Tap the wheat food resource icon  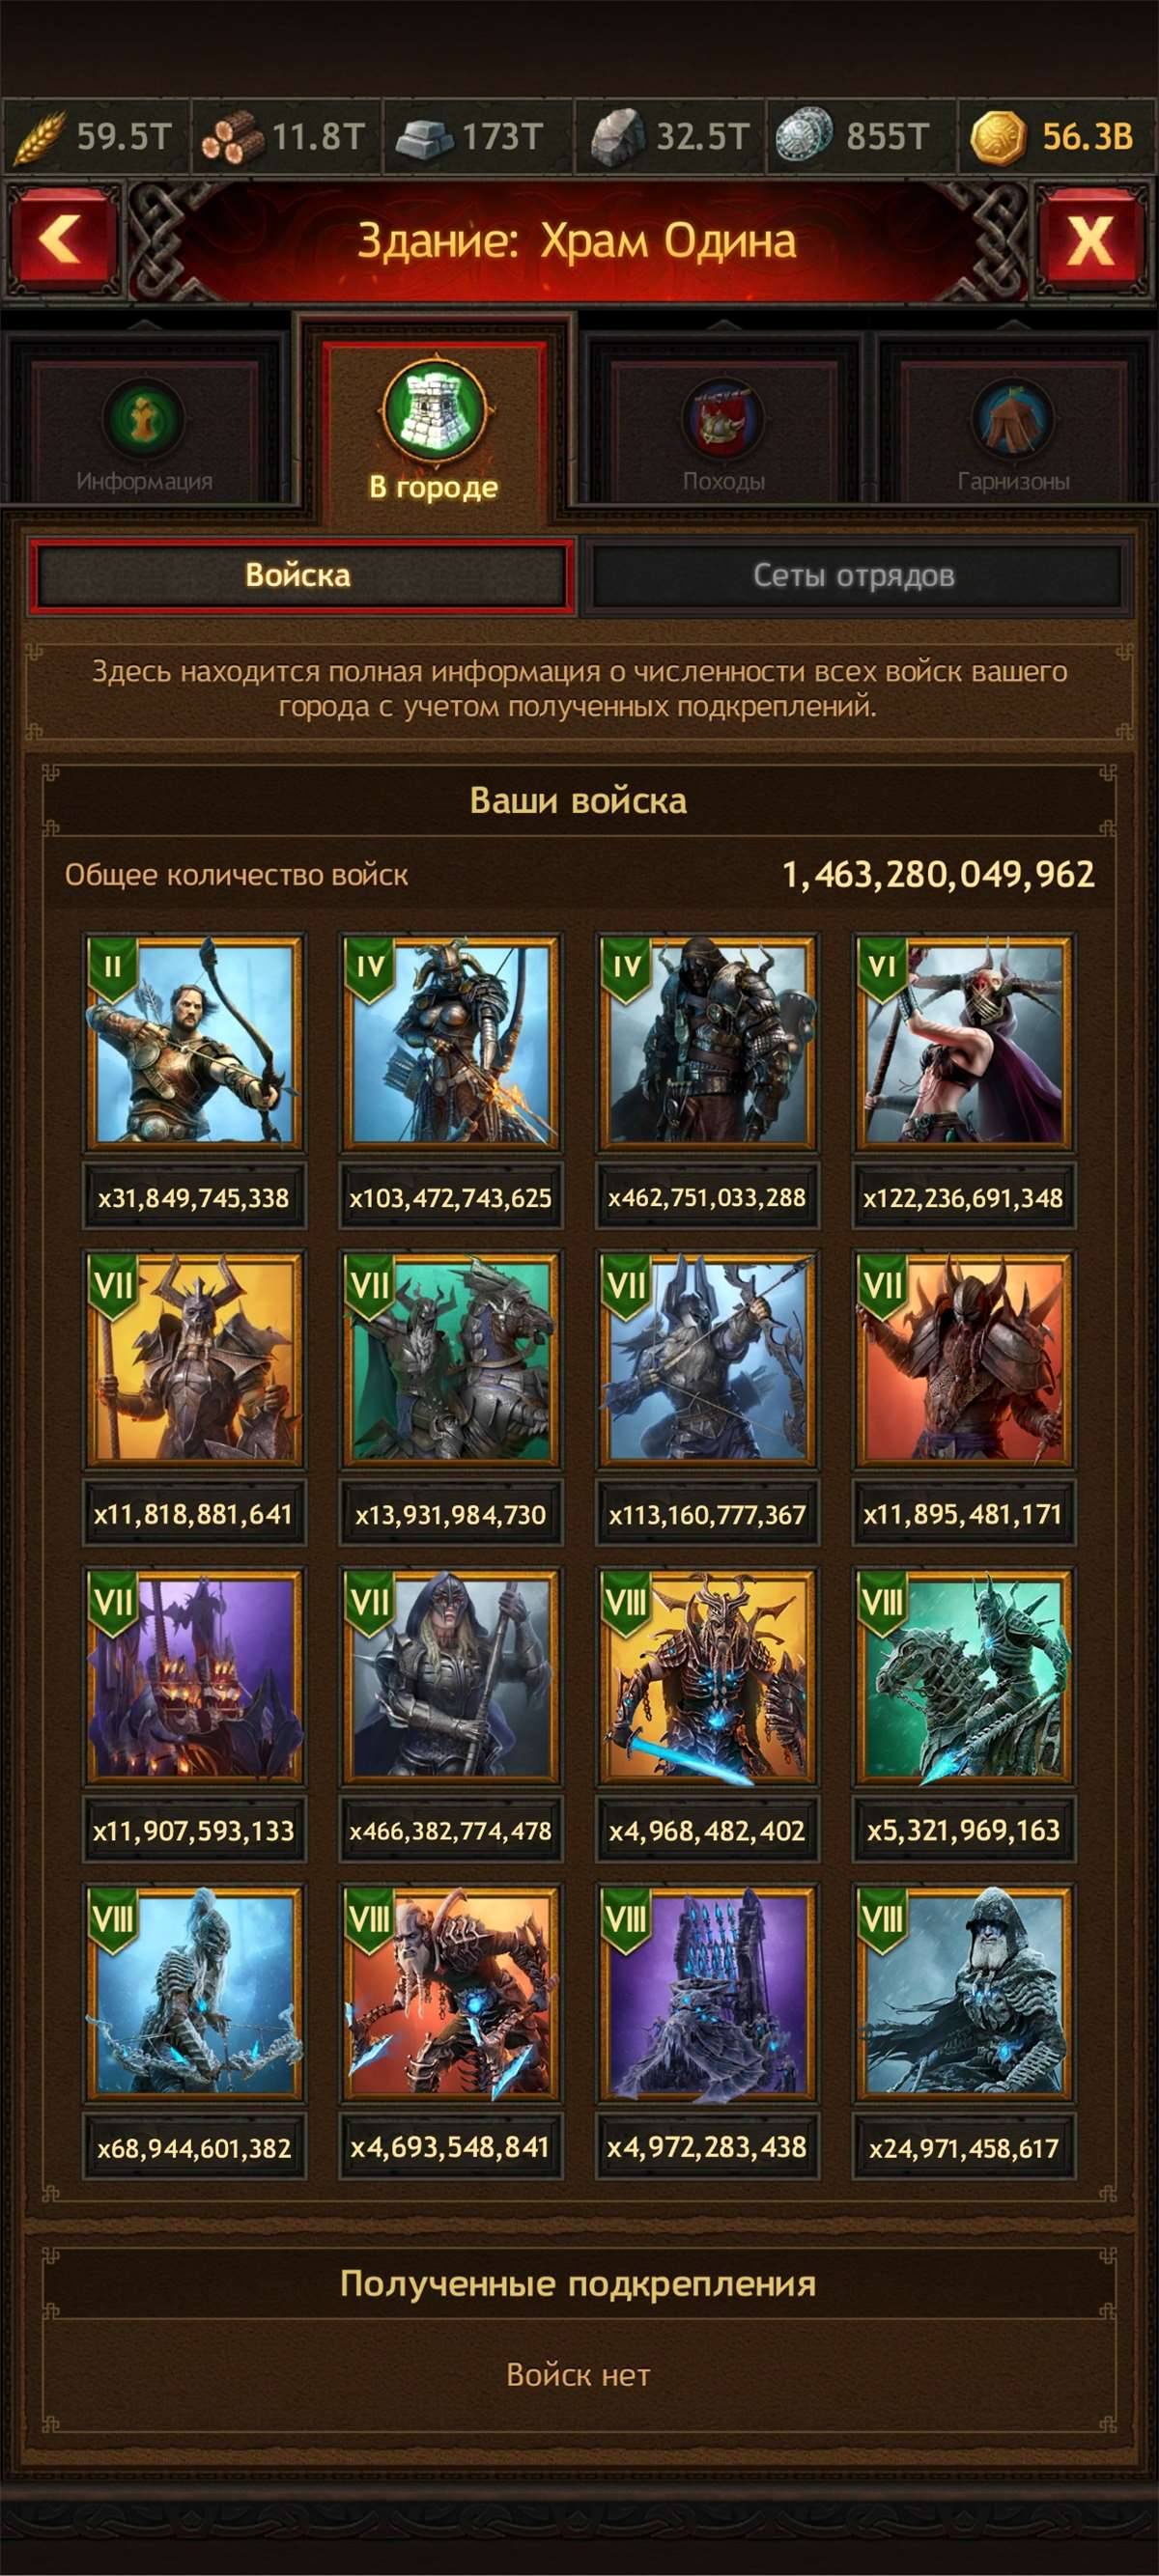[x=38, y=137]
